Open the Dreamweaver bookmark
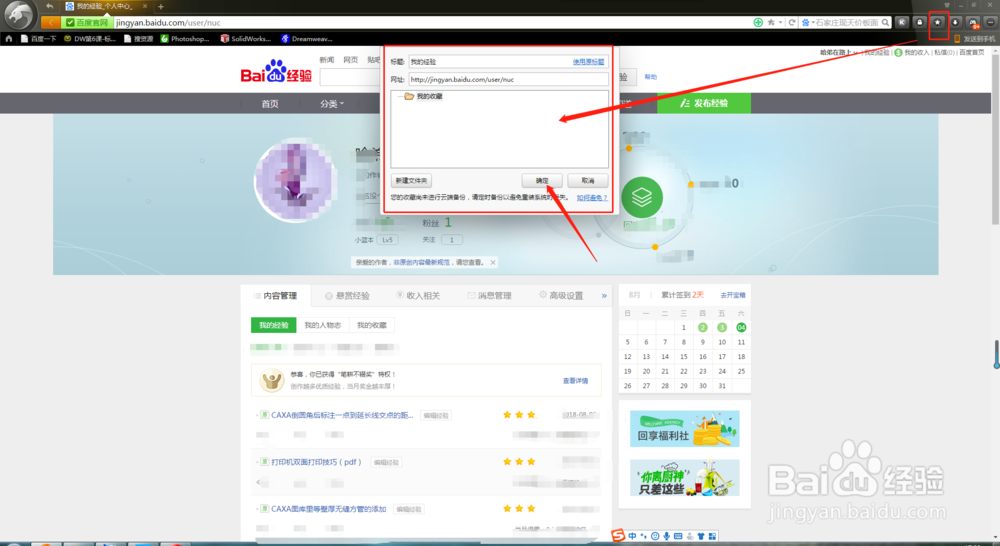Viewport: 1000px width, 546px height. [307, 39]
